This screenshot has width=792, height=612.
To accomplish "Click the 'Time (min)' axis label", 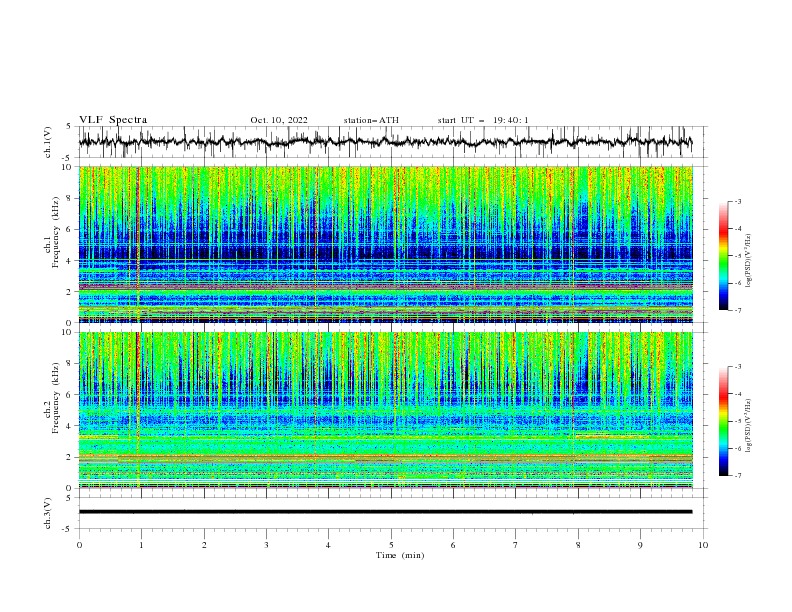I will coord(400,555).
